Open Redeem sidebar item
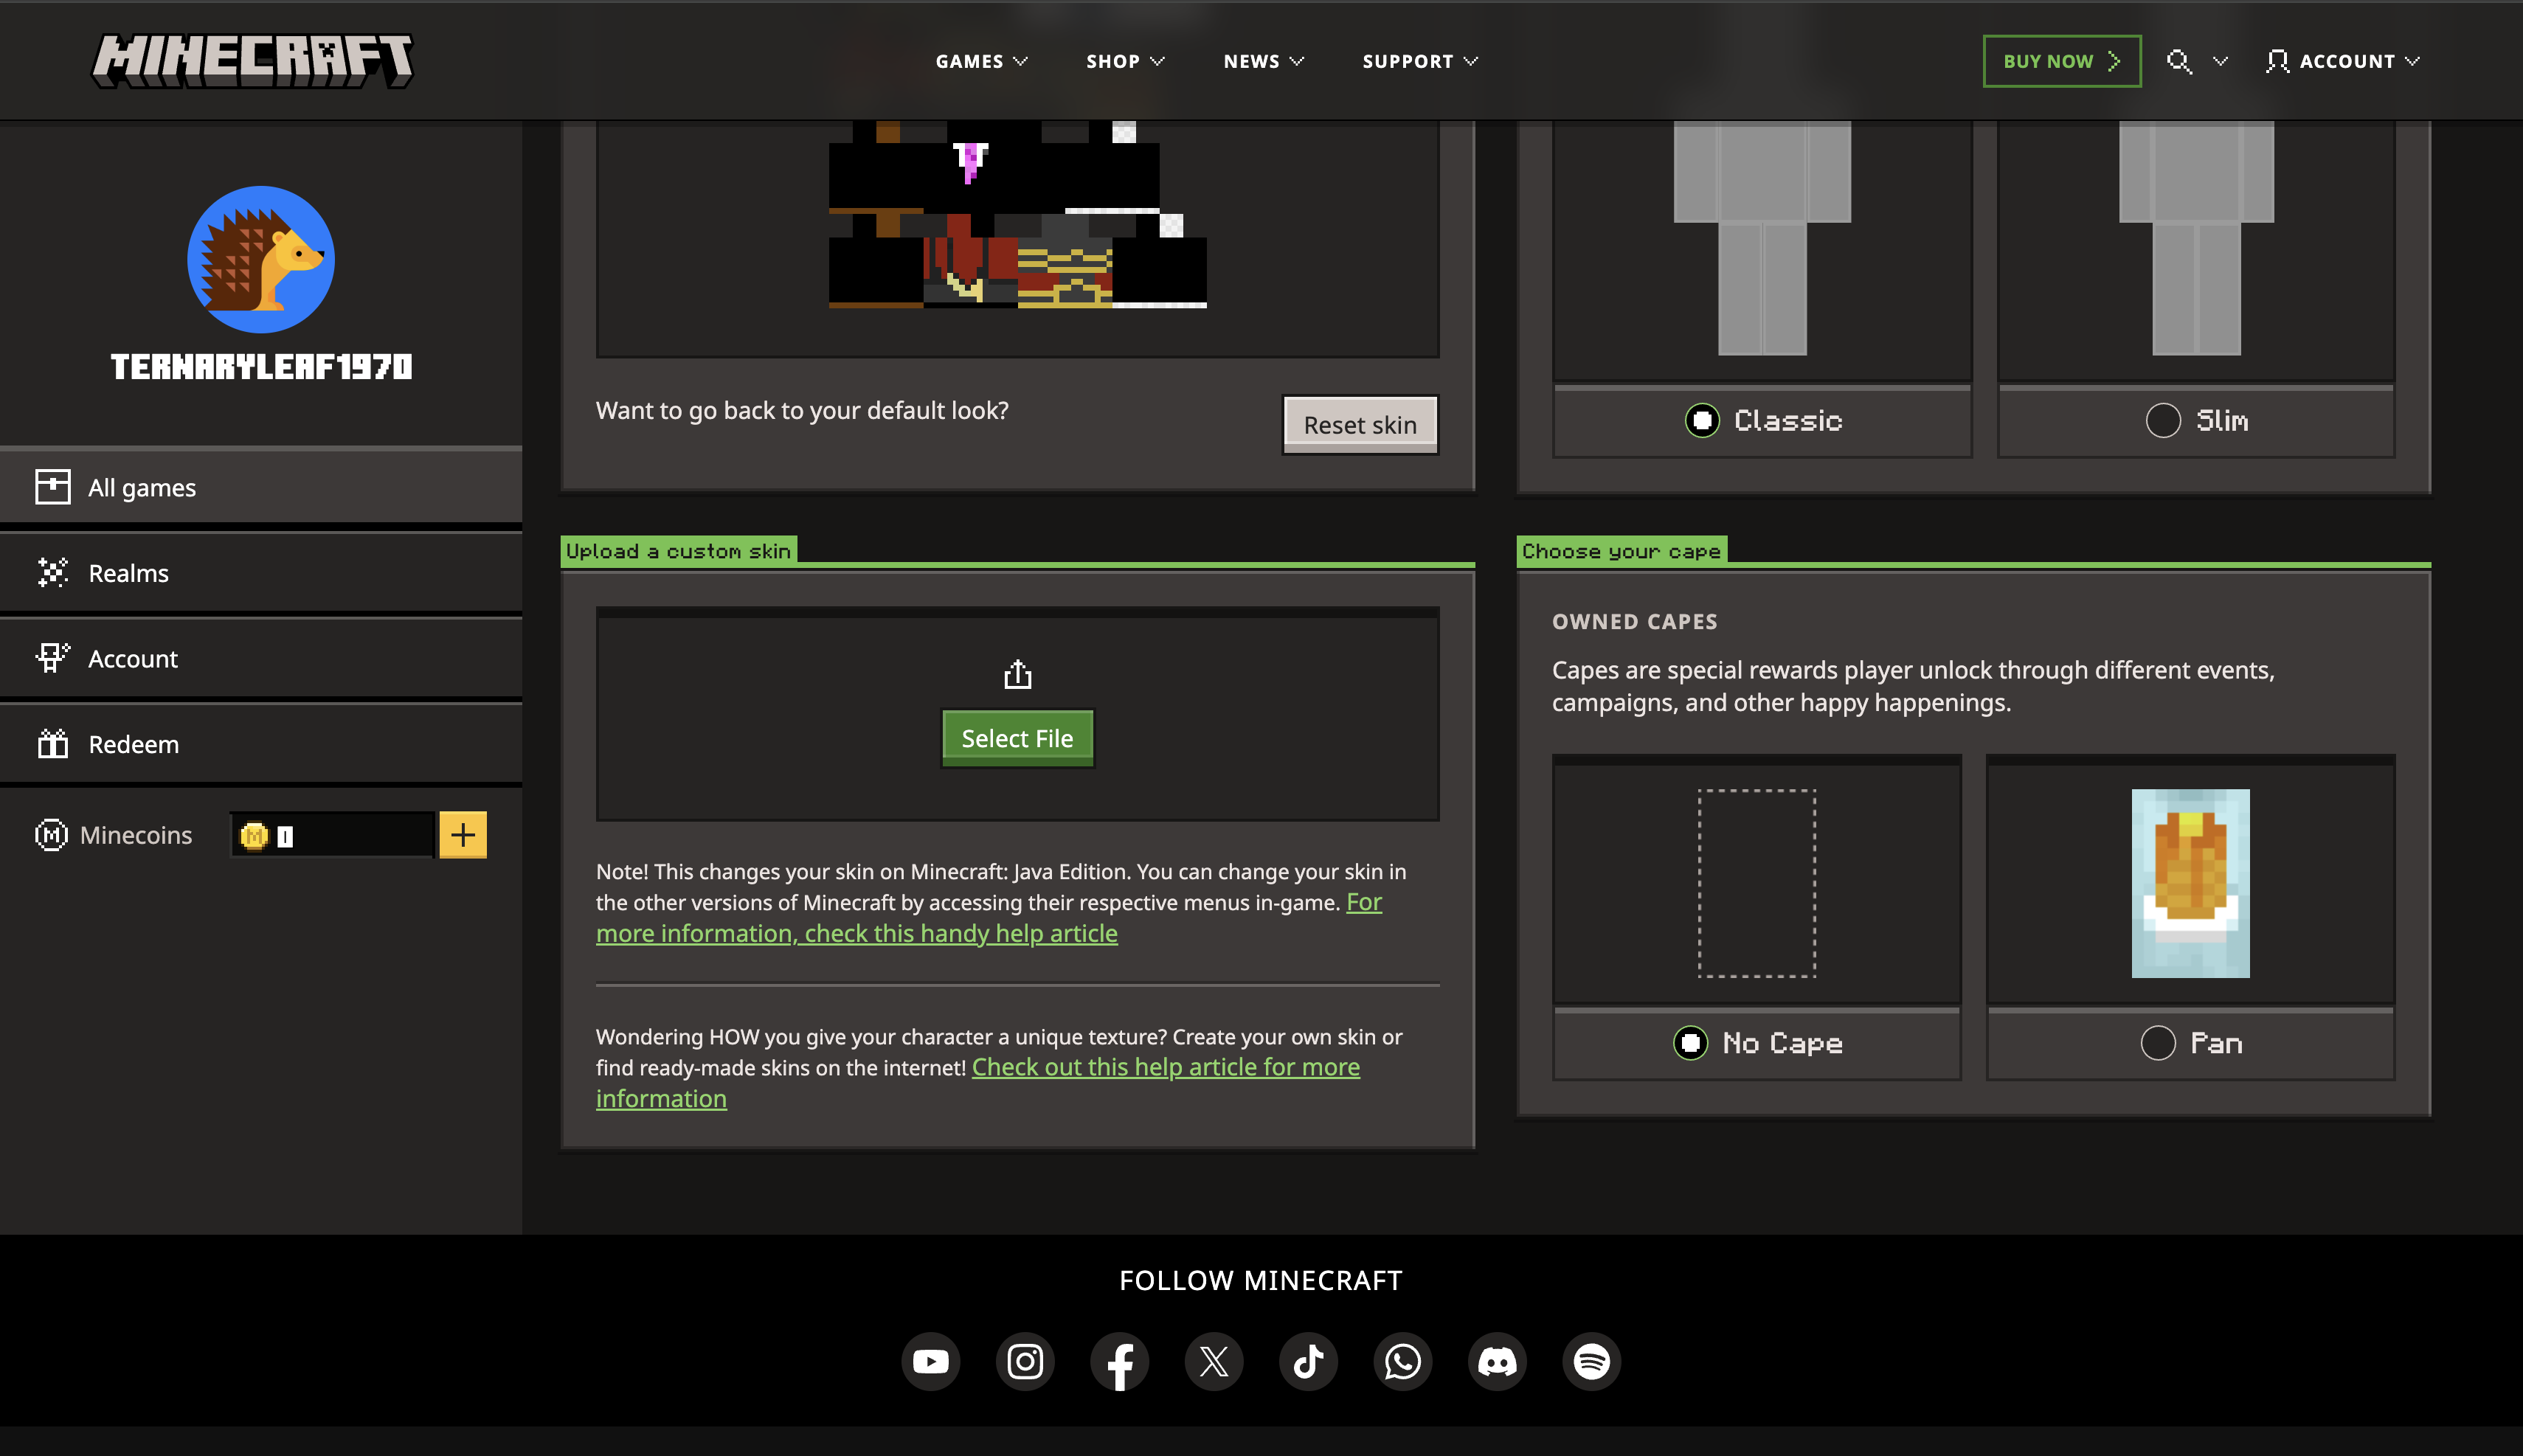The height and width of the screenshot is (1456, 2523). (x=133, y=744)
